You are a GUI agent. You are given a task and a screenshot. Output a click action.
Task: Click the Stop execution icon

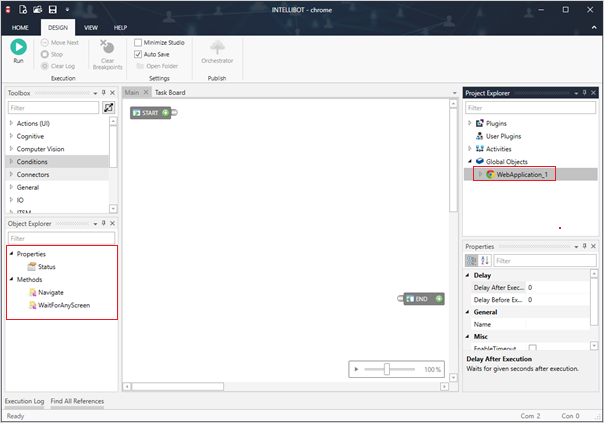pyautogui.click(x=45, y=54)
